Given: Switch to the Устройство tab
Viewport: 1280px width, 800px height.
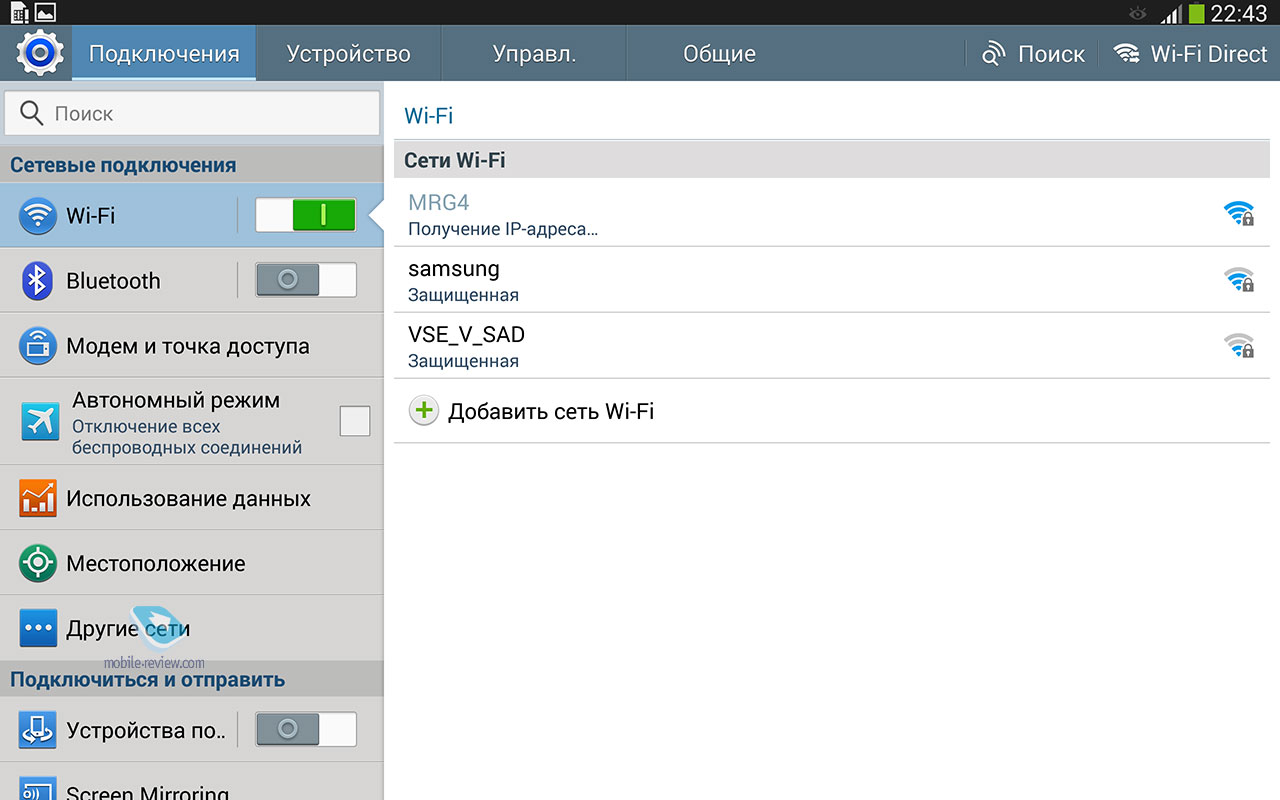Looking at the screenshot, I should 349,53.
